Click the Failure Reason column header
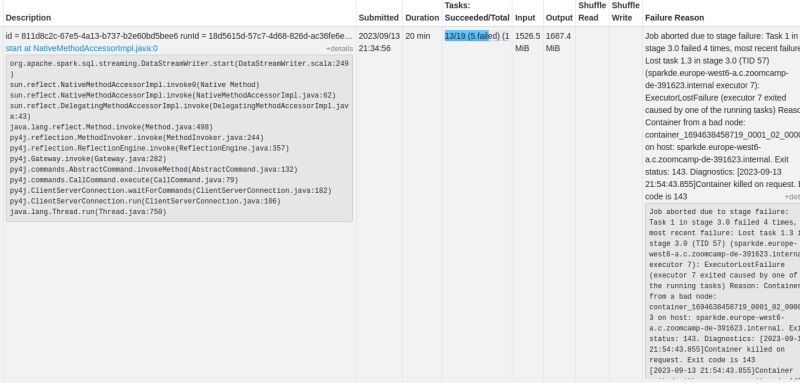 pyautogui.click(x=674, y=17)
